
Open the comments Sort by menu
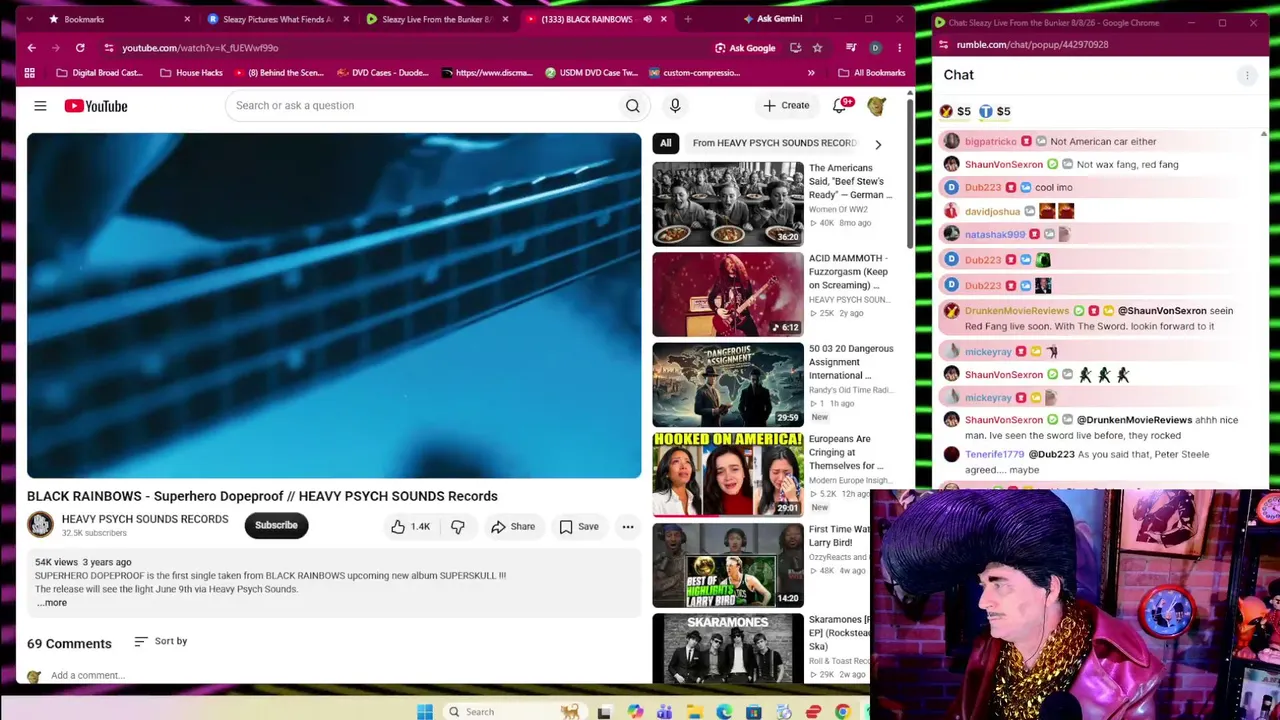click(161, 641)
